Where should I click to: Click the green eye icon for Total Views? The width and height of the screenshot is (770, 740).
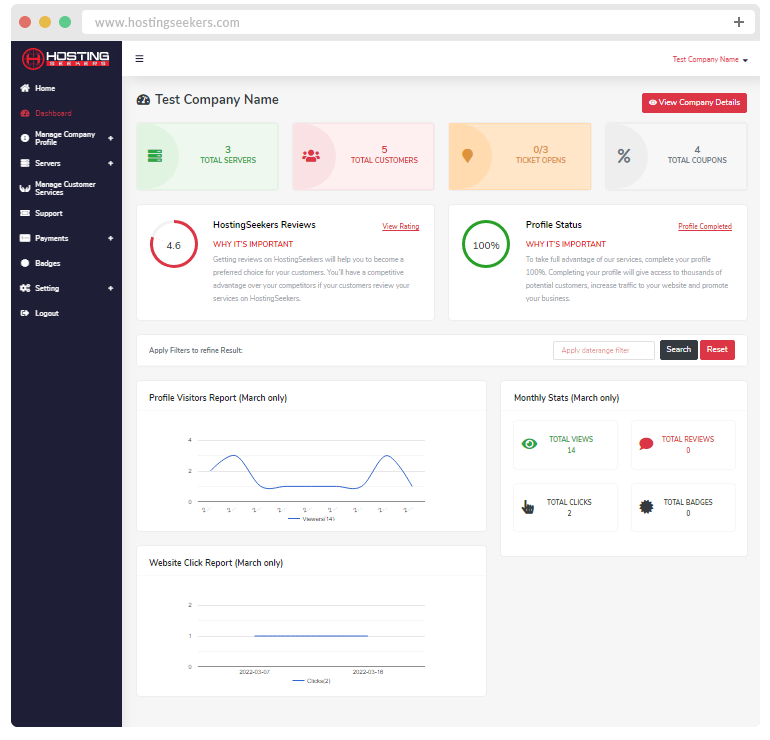529,444
